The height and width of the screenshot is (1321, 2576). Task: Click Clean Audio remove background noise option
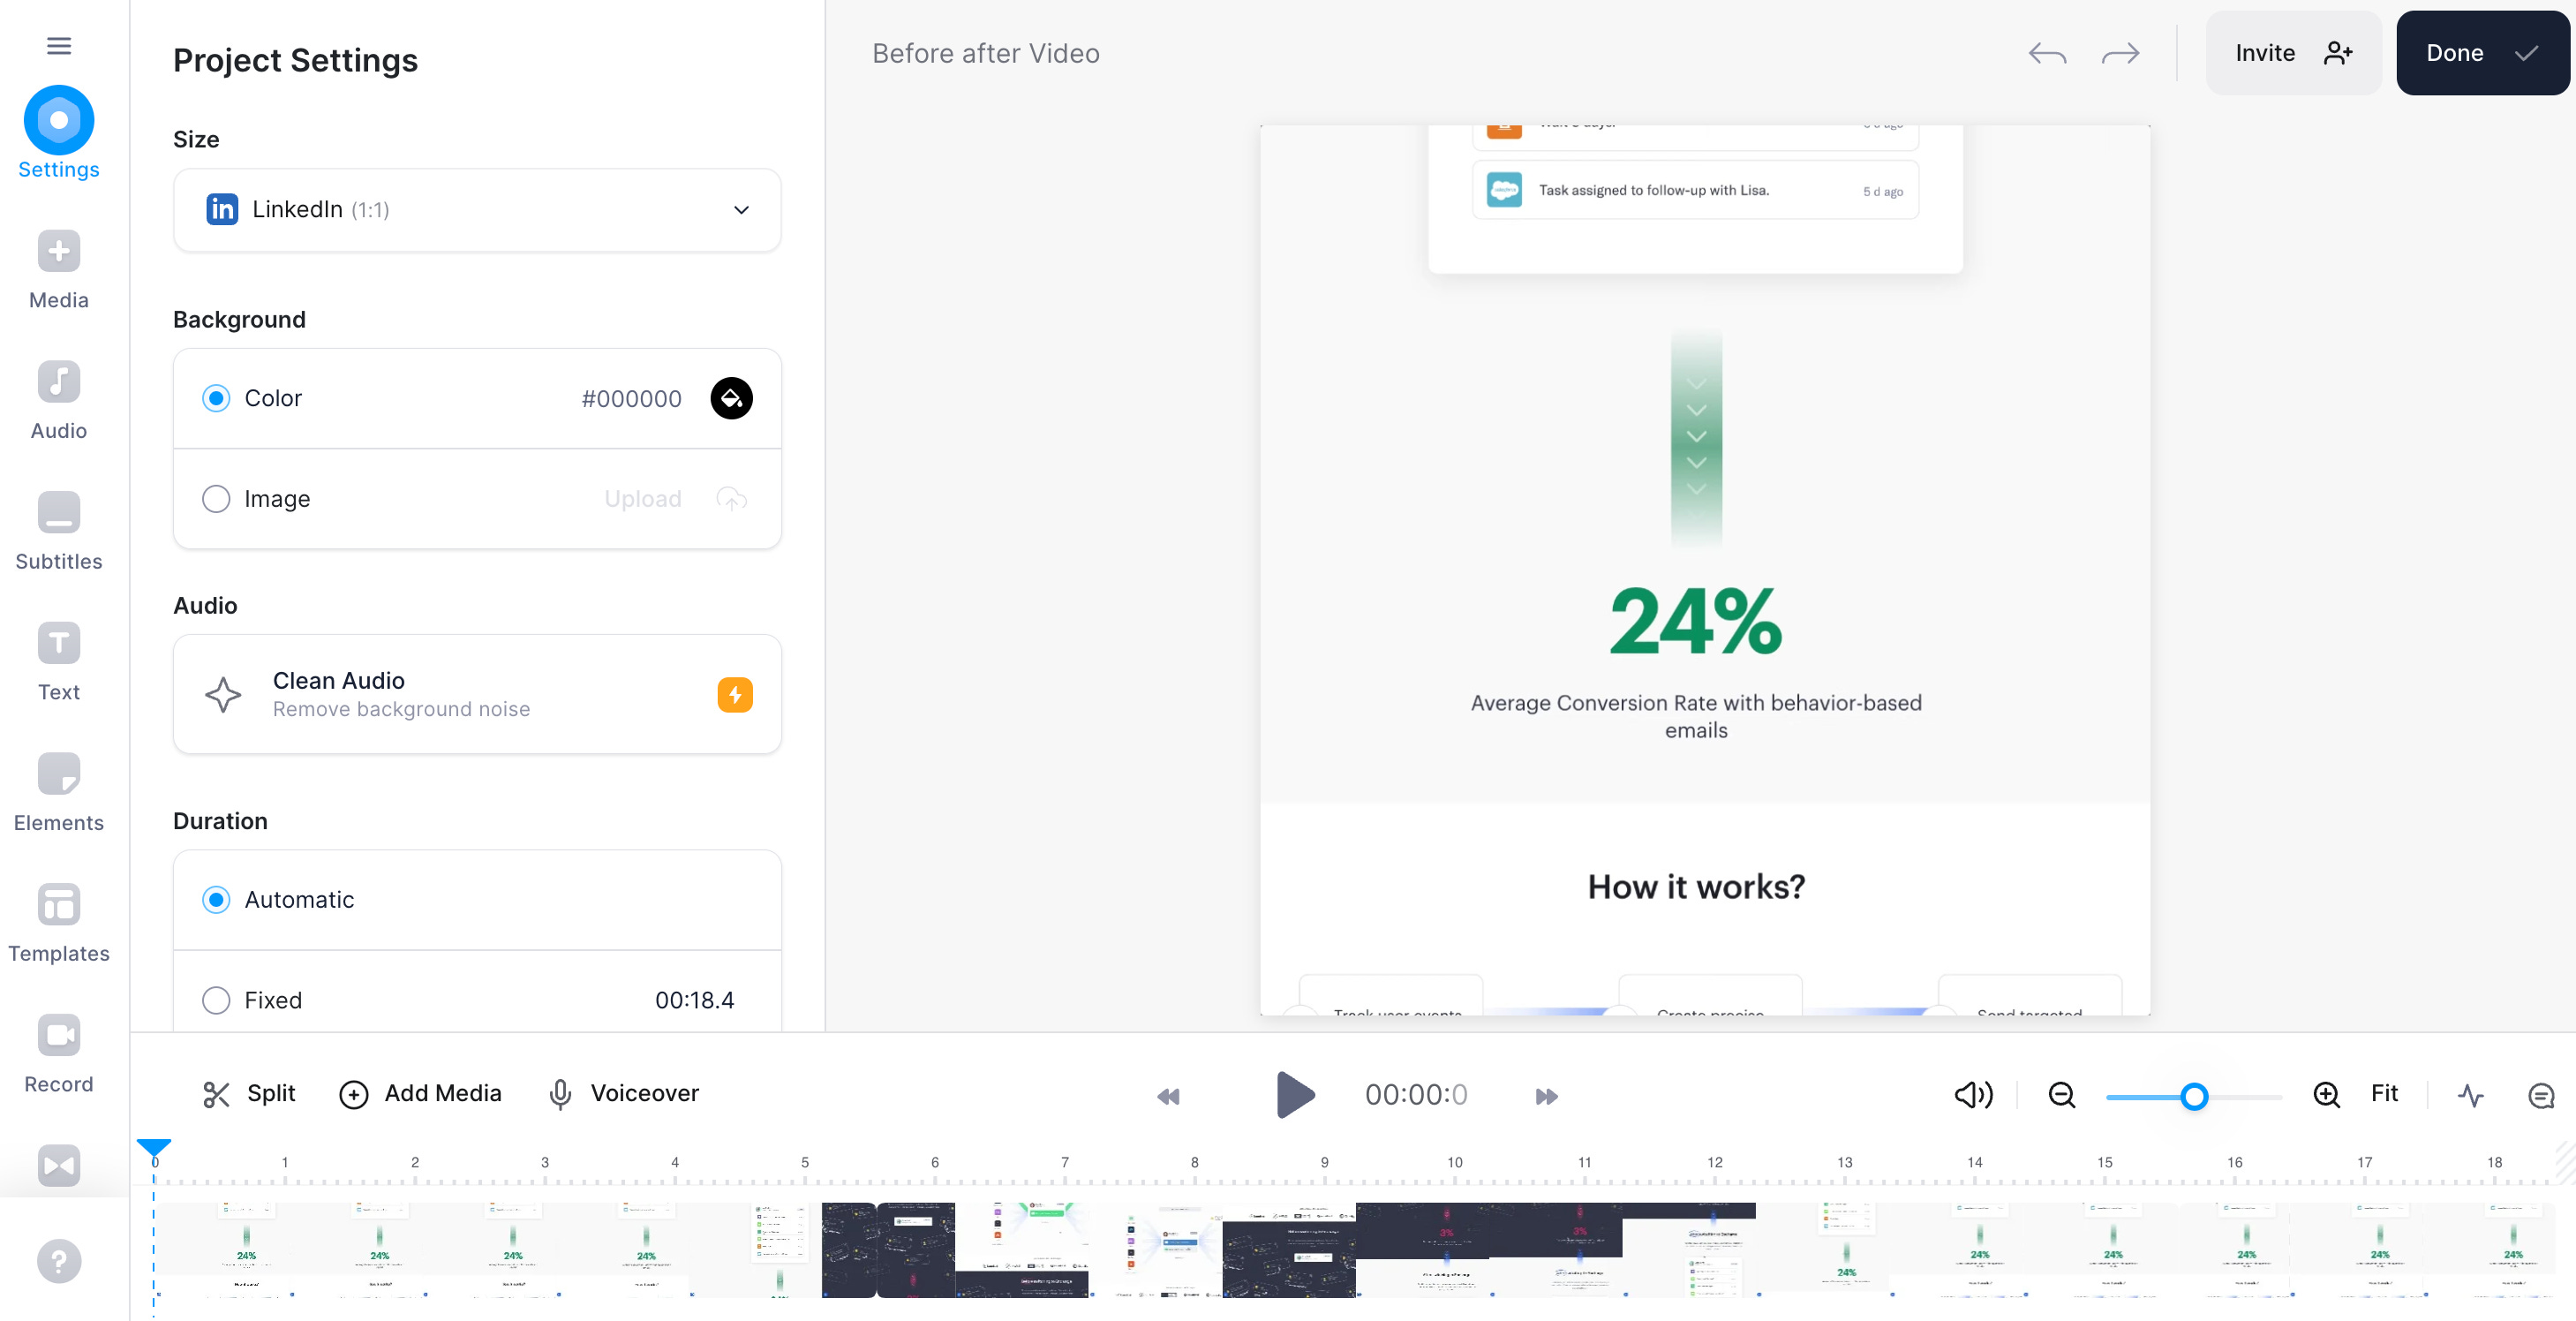pos(477,694)
